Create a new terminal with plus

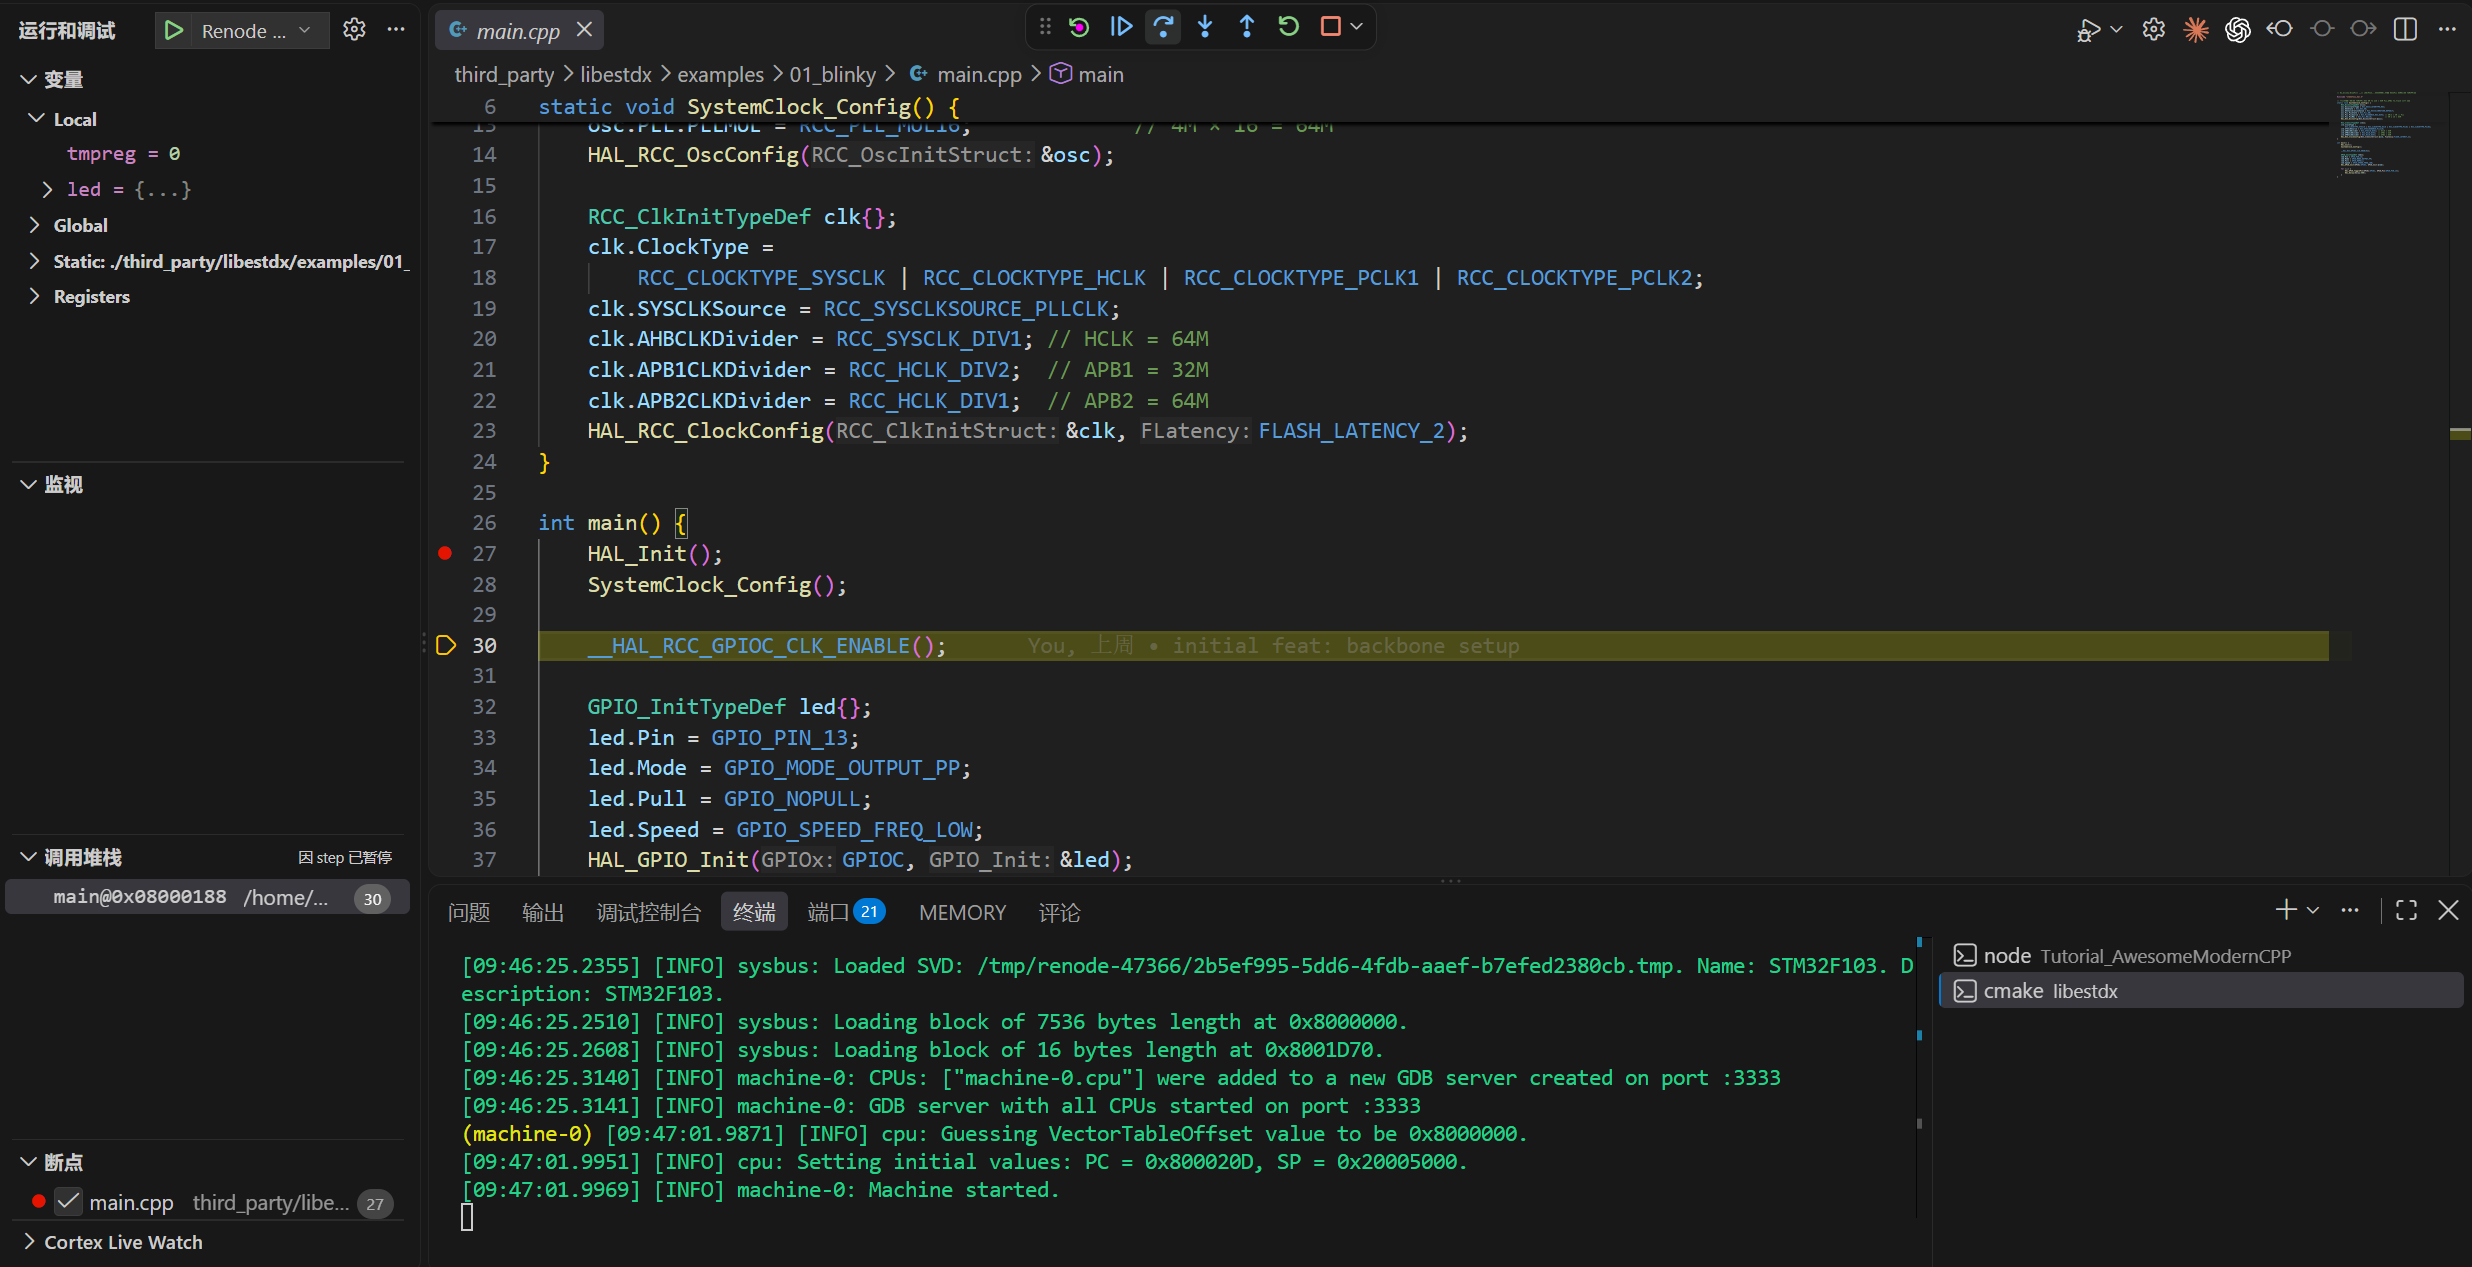(x=2285, y=910)
